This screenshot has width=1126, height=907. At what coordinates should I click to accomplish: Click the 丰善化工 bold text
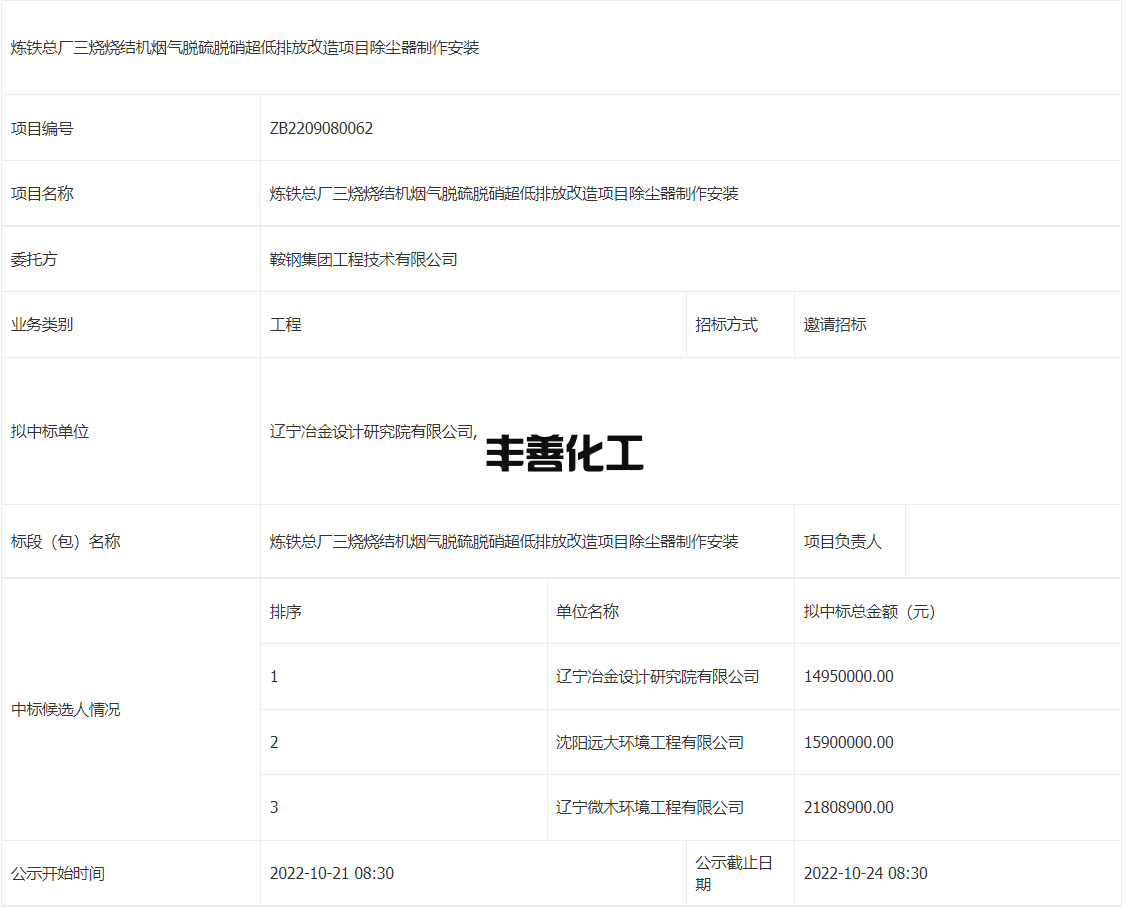[564, 453]
